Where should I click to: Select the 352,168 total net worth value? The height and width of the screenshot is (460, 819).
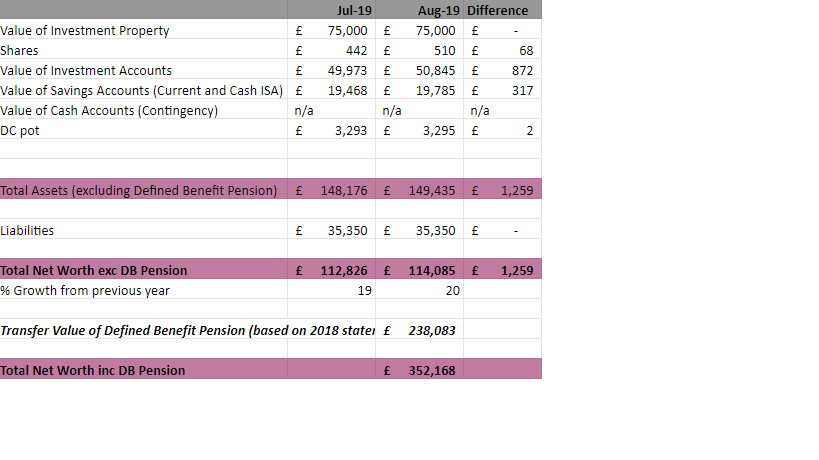click(431, 370)
